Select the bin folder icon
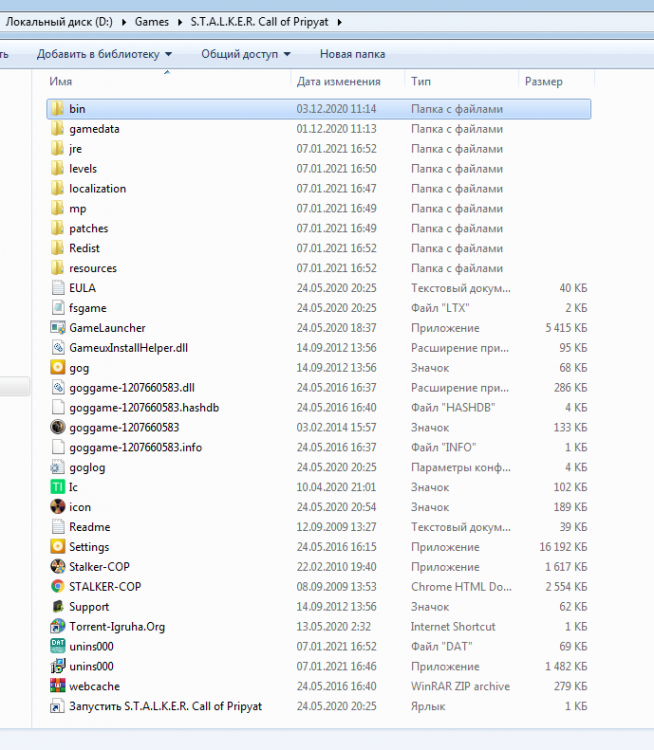 point(57,109)
